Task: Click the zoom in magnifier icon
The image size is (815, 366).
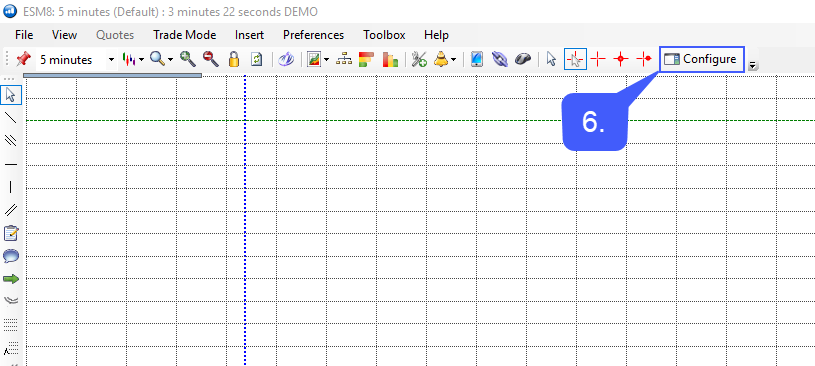Action: (x=188, y=59)
